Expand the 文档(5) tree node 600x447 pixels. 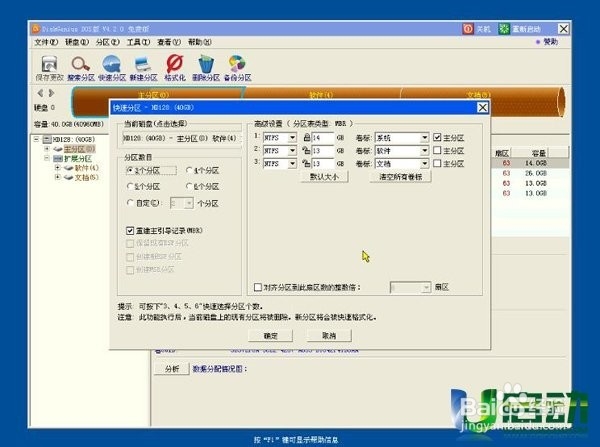(x=57, y=177)
